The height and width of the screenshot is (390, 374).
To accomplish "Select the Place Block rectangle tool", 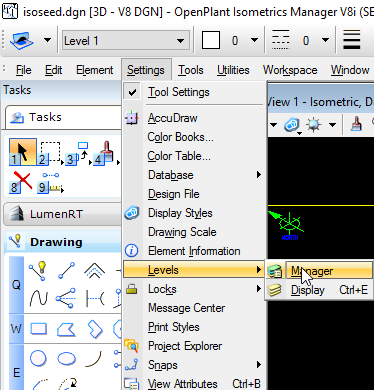I will 39,329.
